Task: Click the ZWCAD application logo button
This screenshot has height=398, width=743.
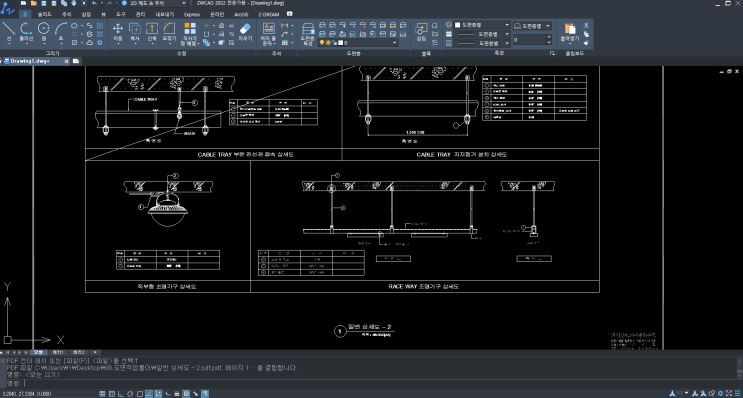Action: point(8,8)
